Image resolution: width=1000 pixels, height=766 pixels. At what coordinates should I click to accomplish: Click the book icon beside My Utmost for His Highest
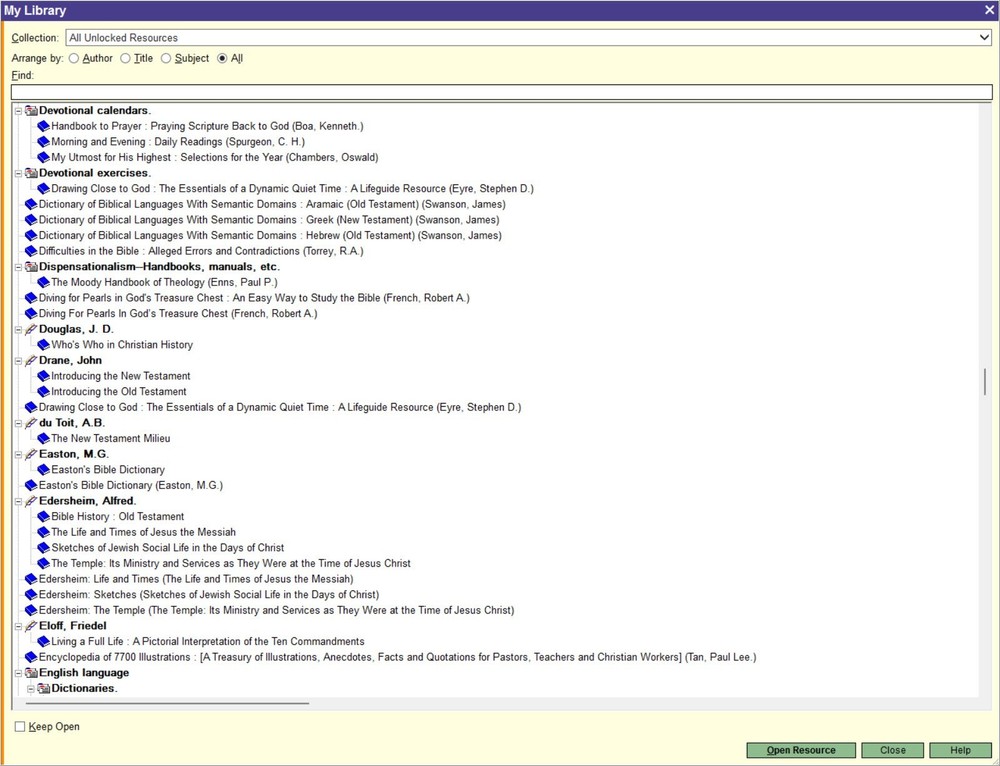tap(43, 158)
